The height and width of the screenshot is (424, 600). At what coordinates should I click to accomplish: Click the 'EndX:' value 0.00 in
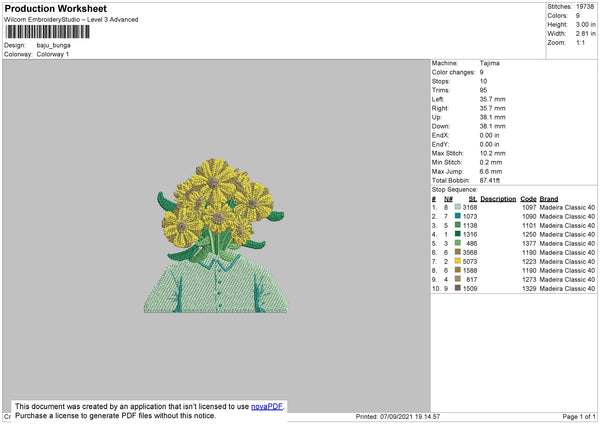489,135
